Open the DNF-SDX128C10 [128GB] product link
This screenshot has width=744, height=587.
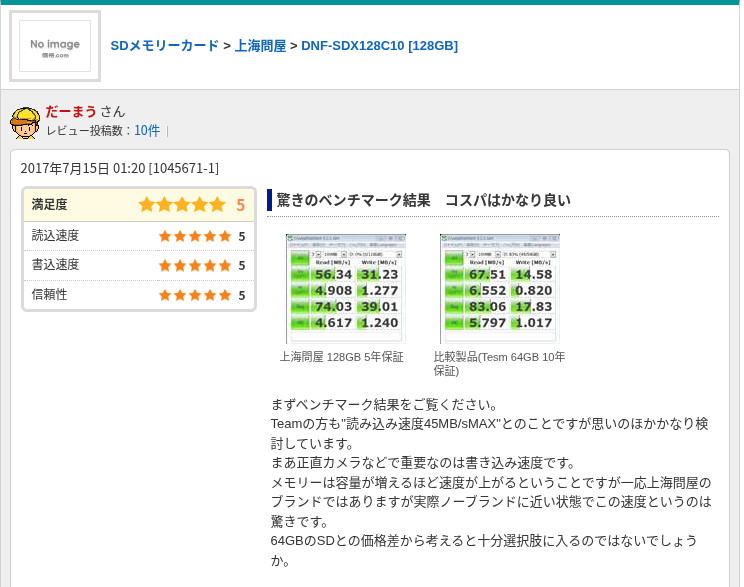(380, 46)
